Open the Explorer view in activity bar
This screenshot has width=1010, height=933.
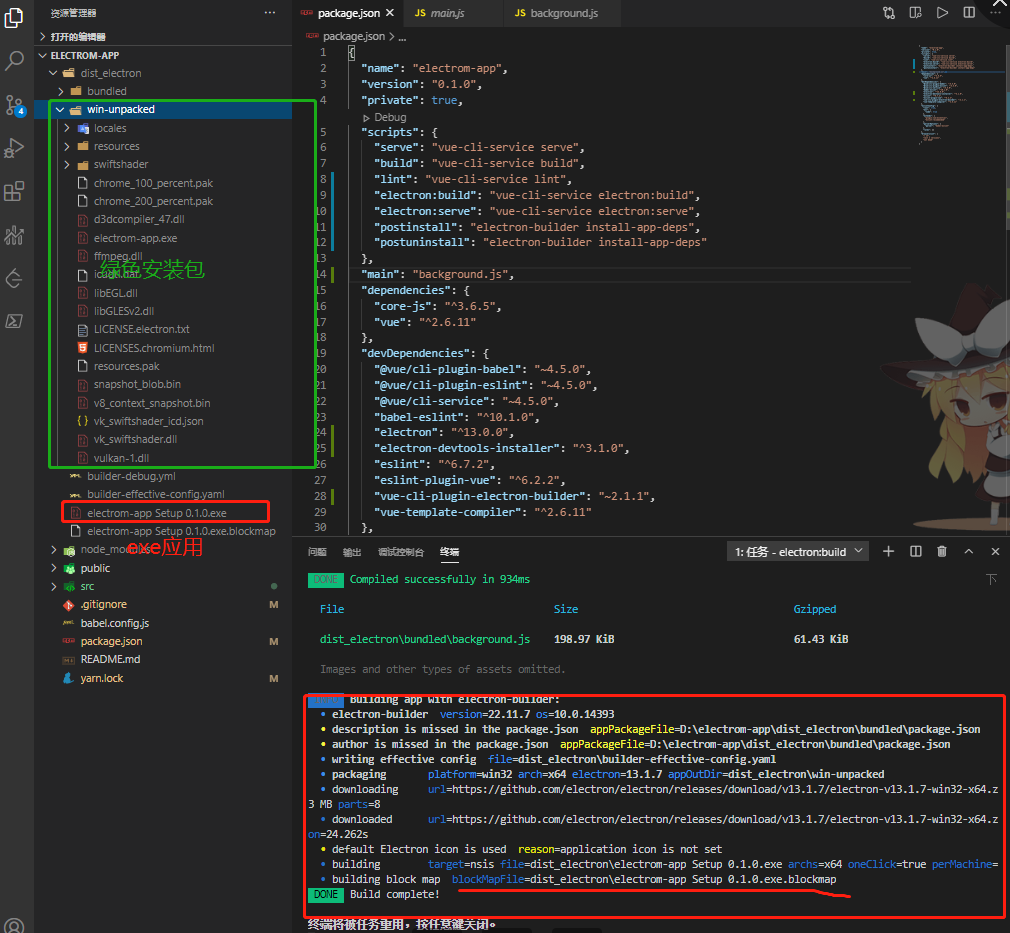(x=14, y=17)
